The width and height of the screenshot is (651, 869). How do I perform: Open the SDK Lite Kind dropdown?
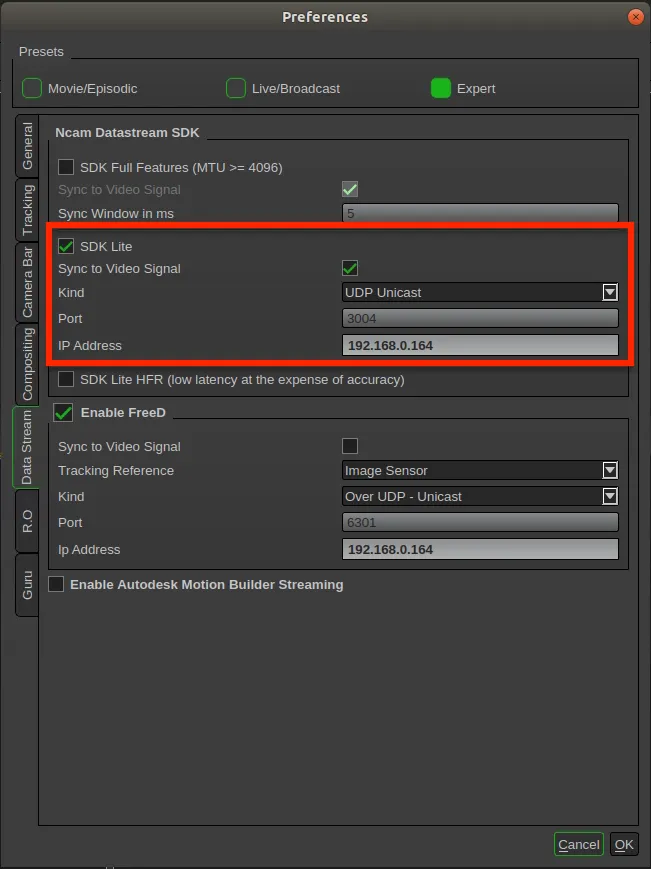[480, 292]
